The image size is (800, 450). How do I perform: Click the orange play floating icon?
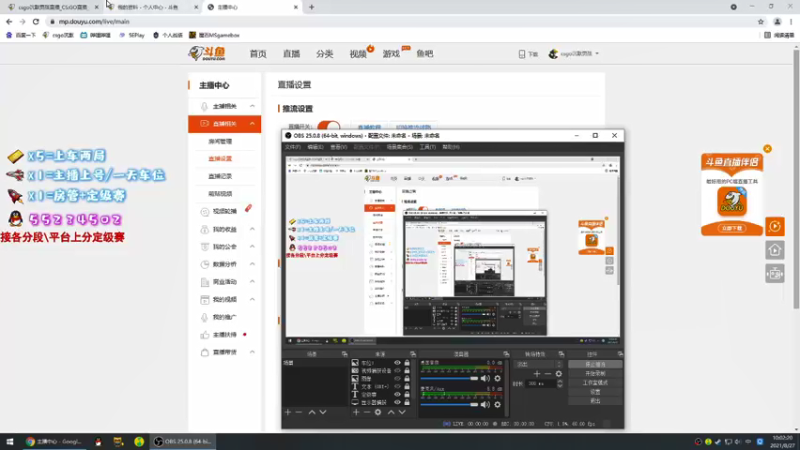pos(774,227)
